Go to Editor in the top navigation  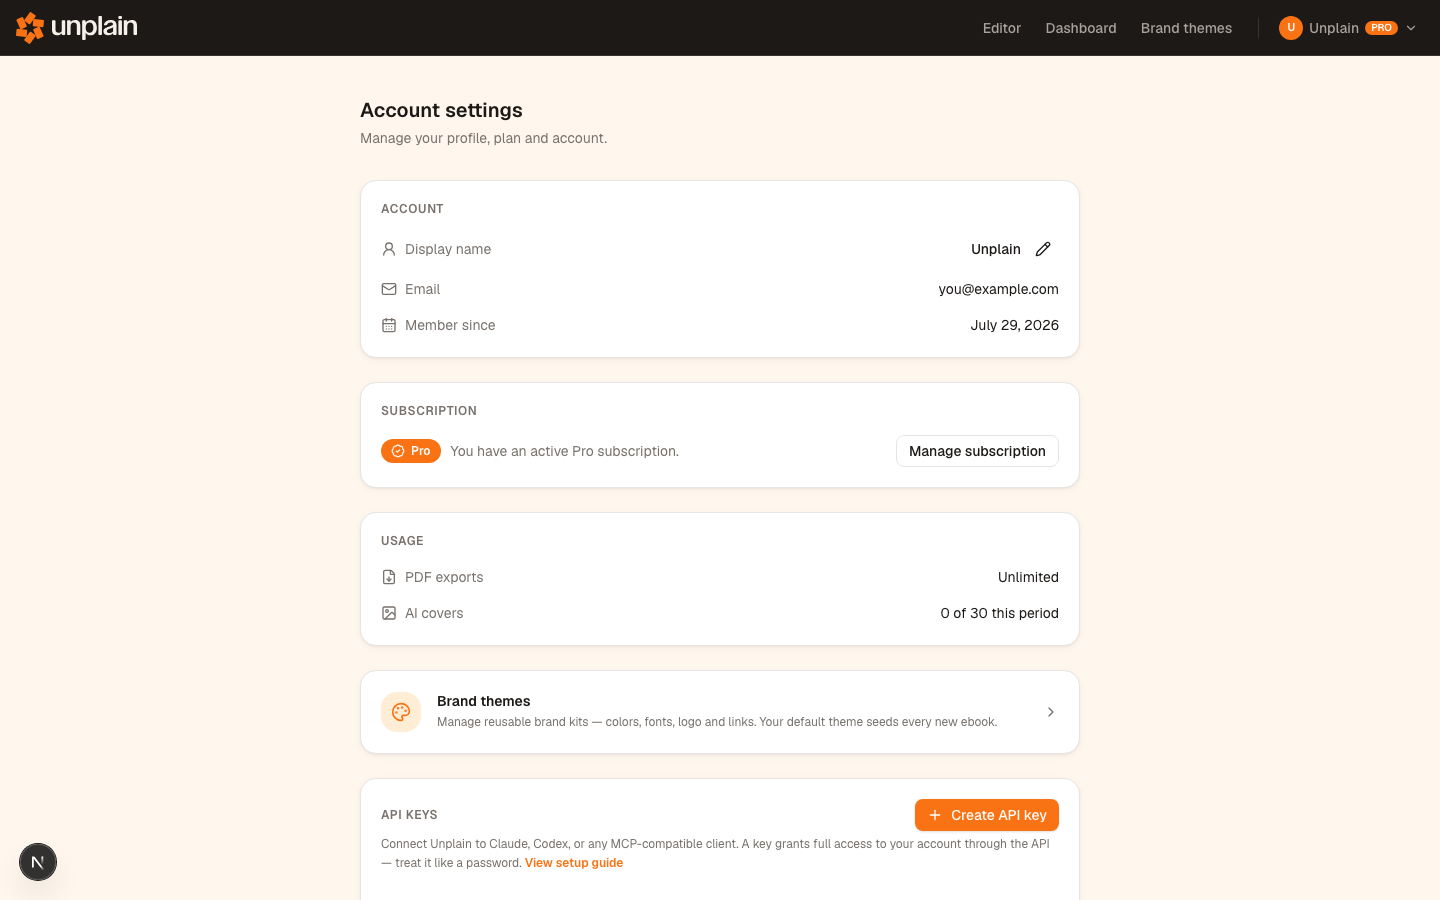pos(1002,28)
